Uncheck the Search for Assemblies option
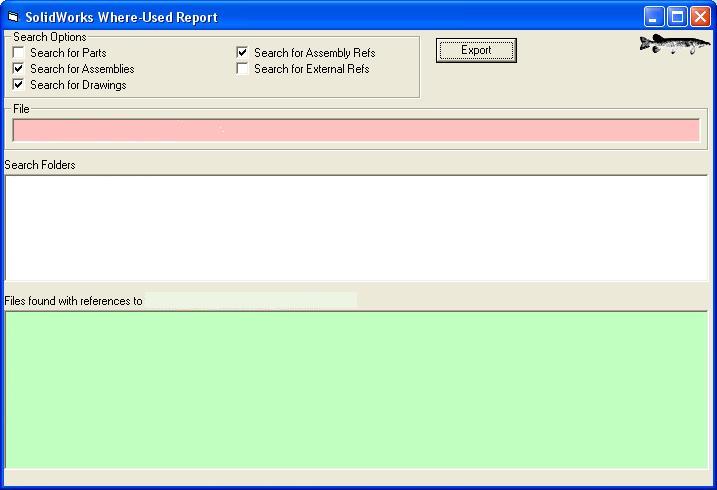This screenshot has width=717, height=490. 18,69
